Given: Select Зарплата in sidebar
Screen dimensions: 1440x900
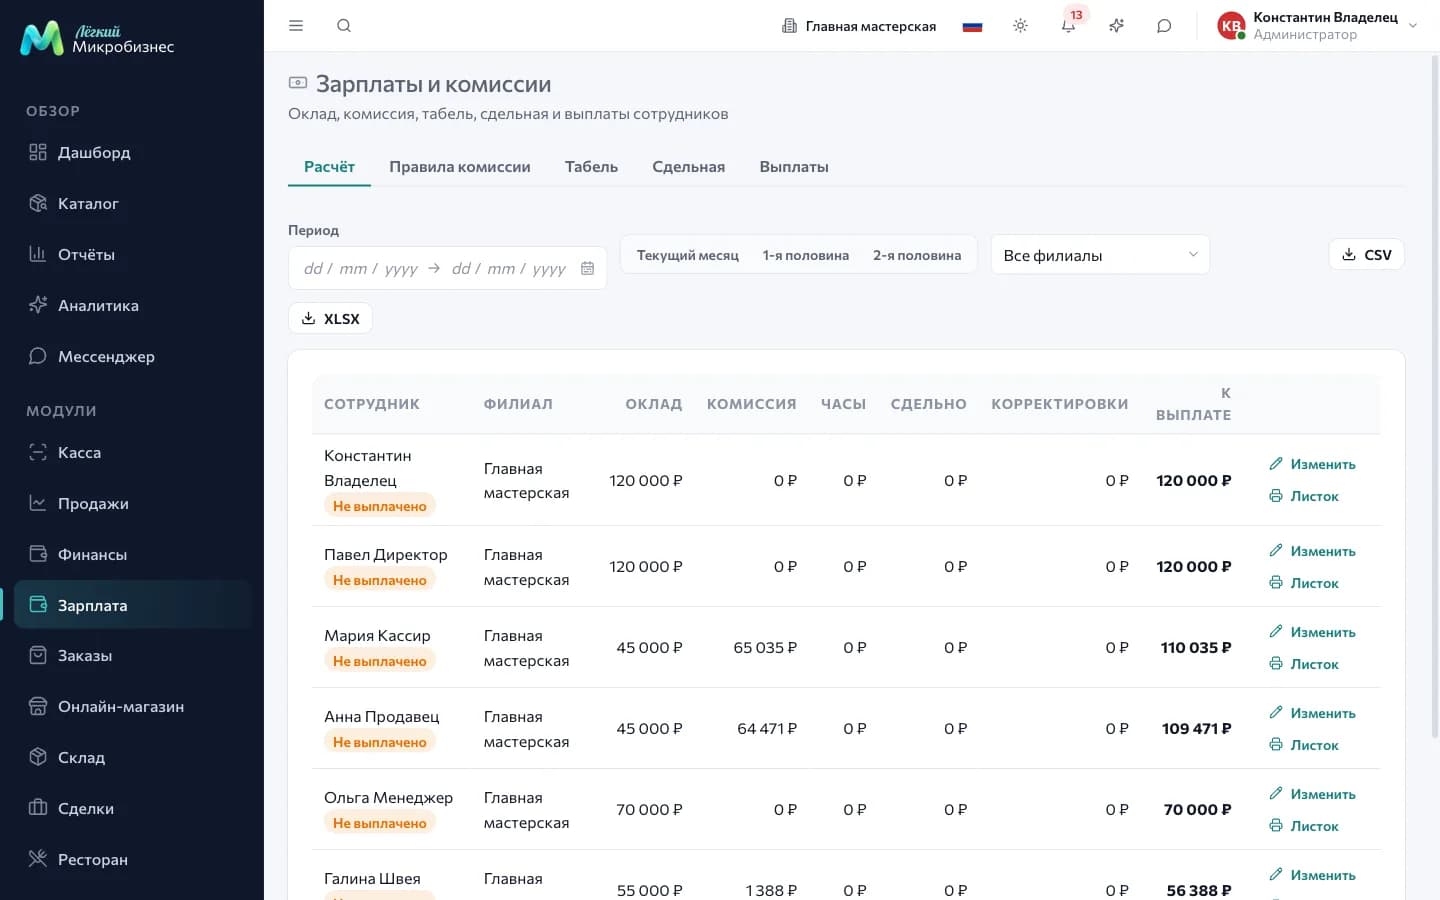Looking at the screenshot, I should pos(132,605).
